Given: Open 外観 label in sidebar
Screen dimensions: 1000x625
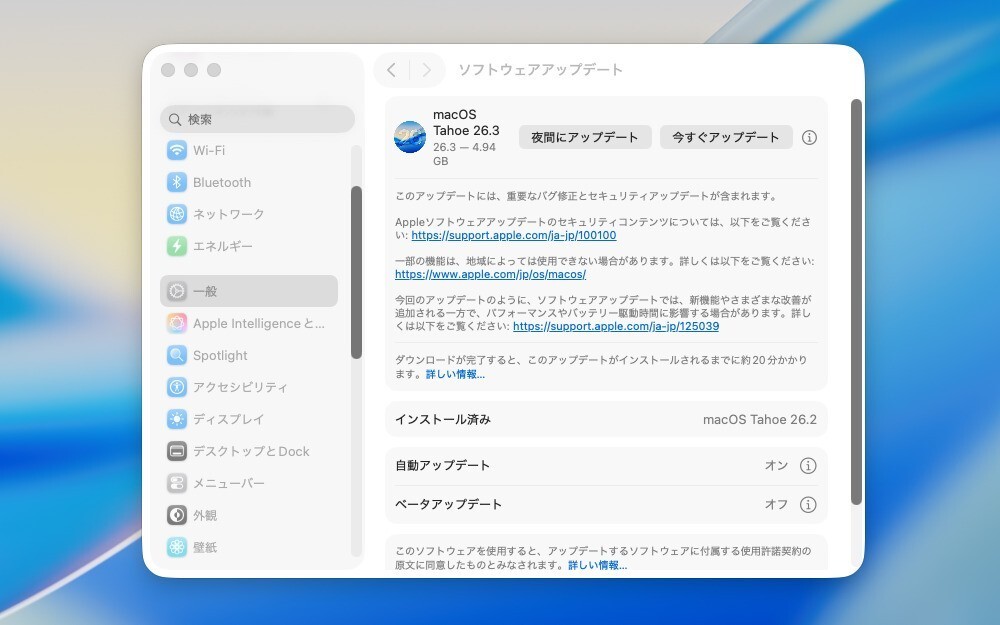Looking at the screenshot, I should pyautogui.click(x=205, y=515).
